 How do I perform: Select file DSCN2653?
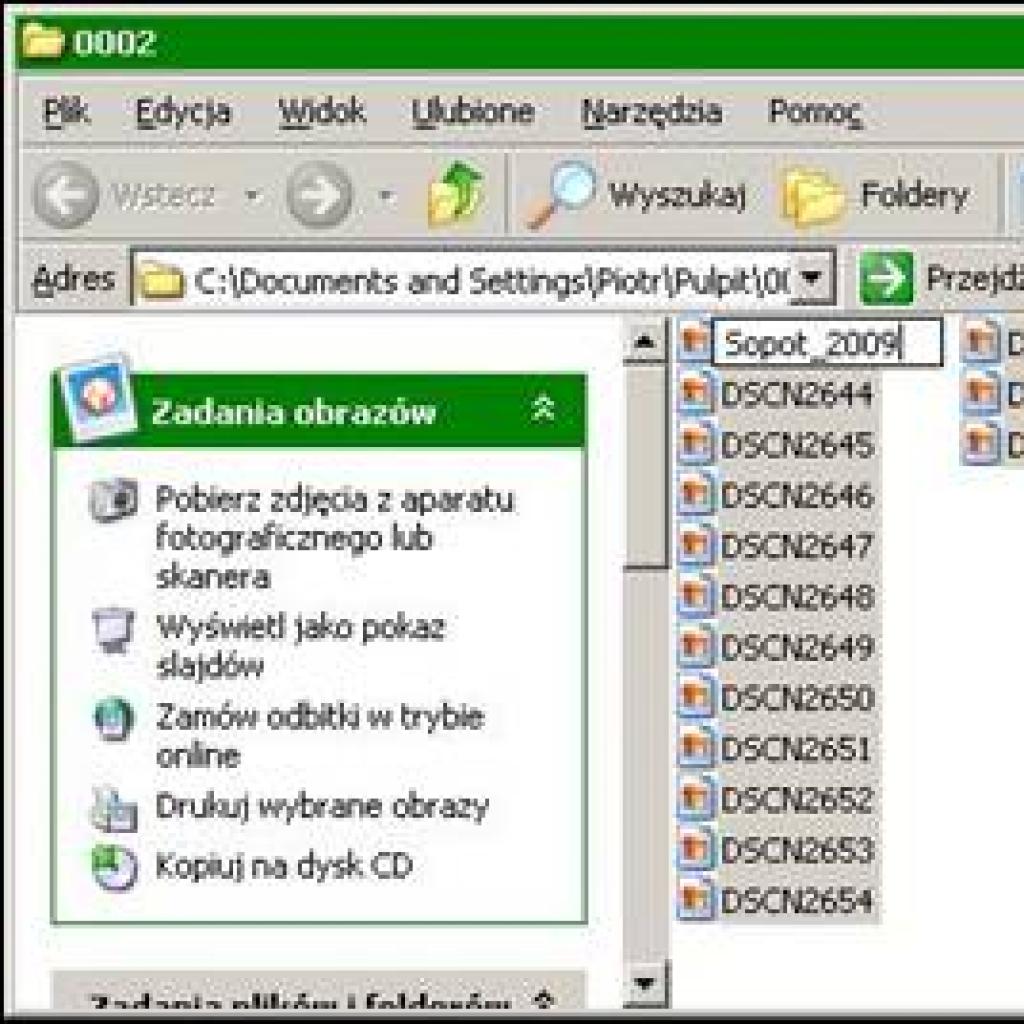797,851
